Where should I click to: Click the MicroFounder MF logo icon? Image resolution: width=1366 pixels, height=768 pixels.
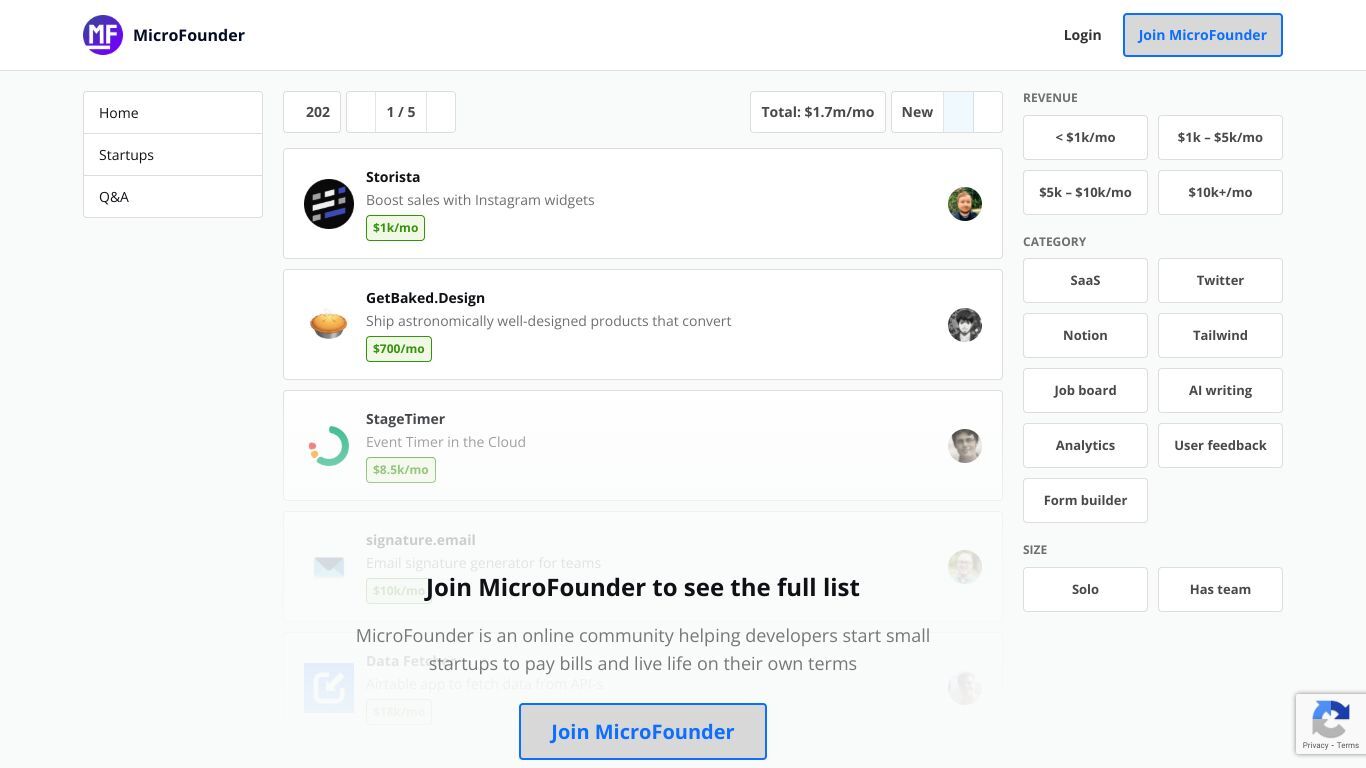pos(103,35)
